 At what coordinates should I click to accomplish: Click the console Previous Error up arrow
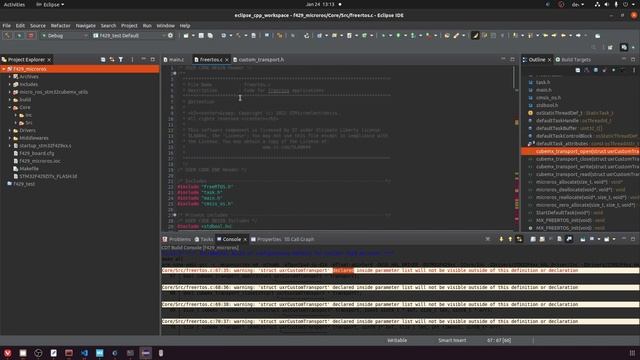coord(510,239)
